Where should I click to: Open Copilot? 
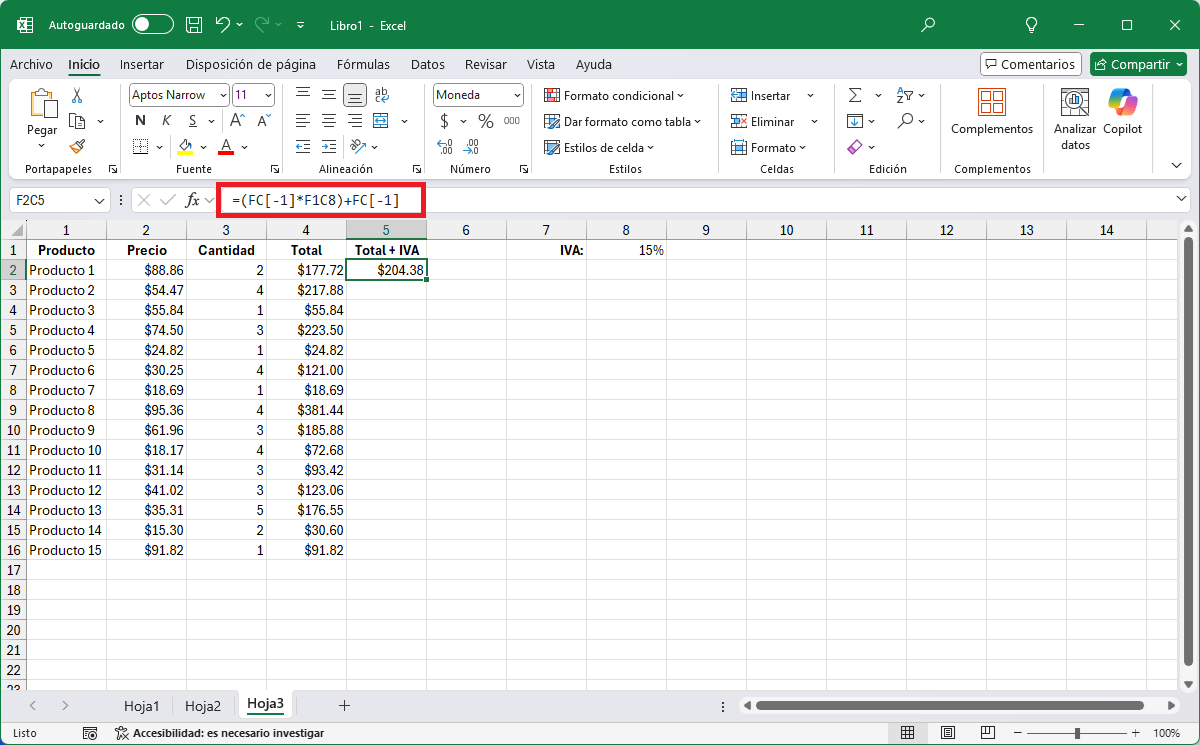tap(1123, 112)
